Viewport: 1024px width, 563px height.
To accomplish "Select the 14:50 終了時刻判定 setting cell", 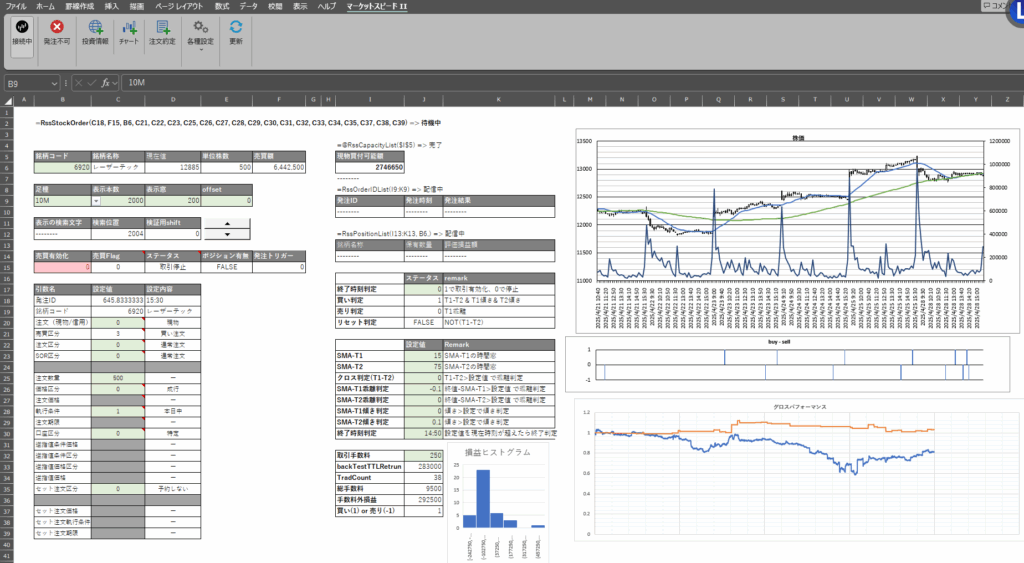I will click(x=424, y=434).
